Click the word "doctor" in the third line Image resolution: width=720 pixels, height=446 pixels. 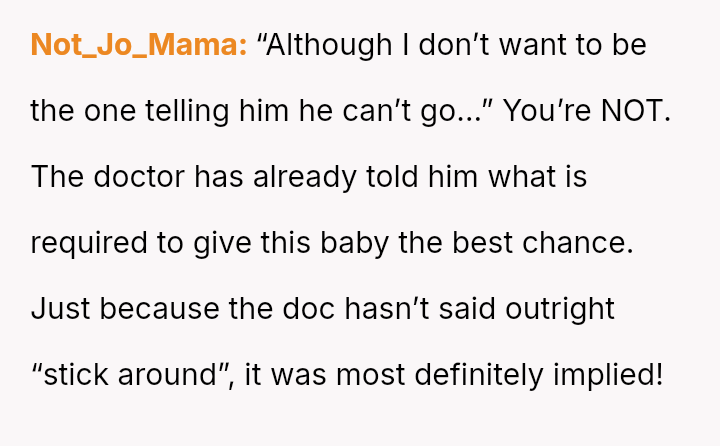(140, 176)
